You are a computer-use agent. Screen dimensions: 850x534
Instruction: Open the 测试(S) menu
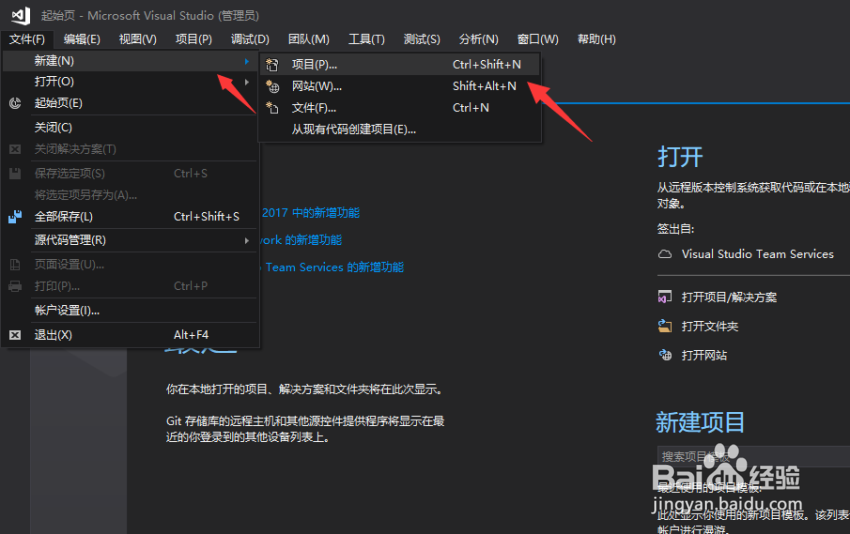[422, 39]
